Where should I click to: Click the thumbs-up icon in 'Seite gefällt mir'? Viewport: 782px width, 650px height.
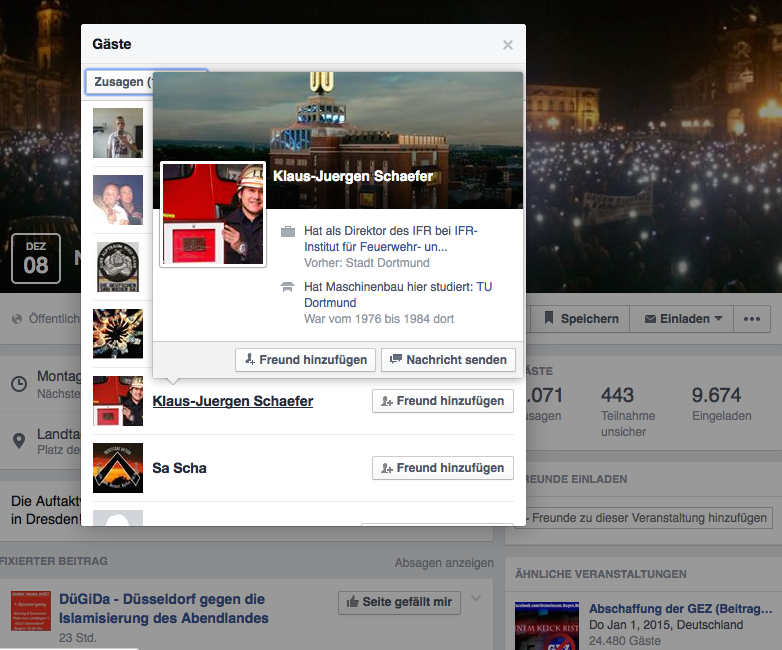pyautogui.click(x=353, y=602)
